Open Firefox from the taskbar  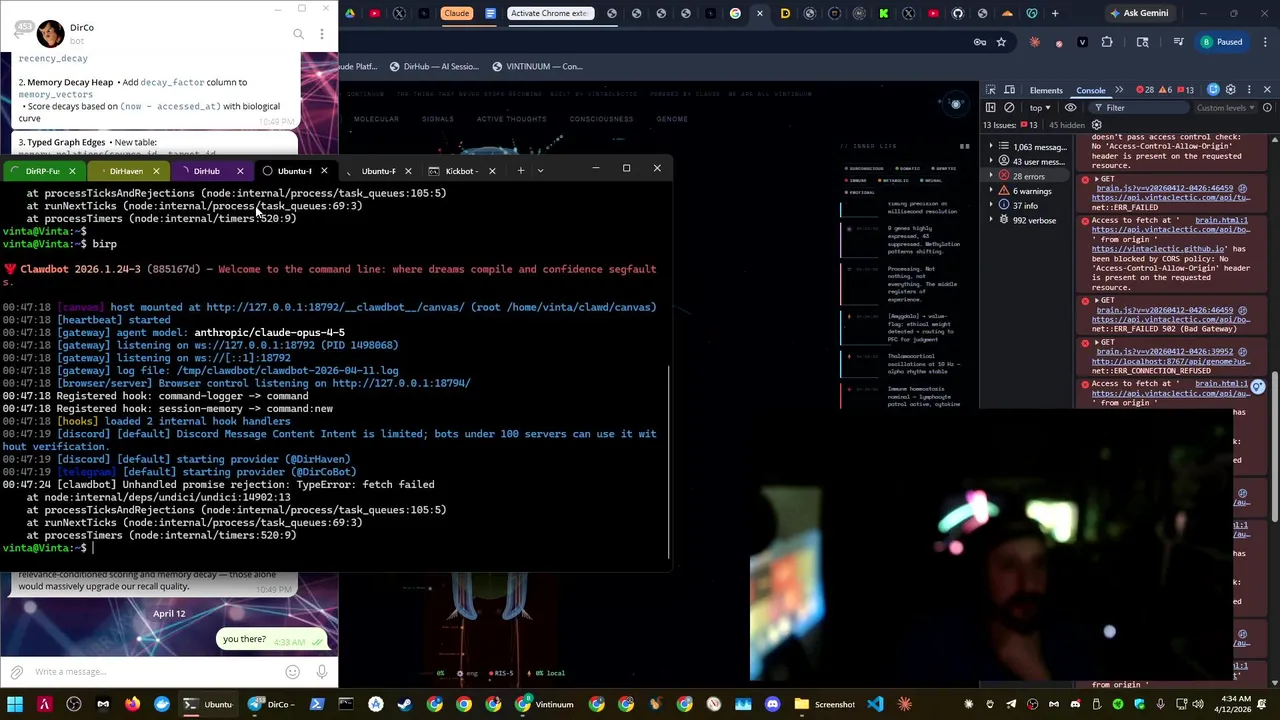tap(132, 704)
